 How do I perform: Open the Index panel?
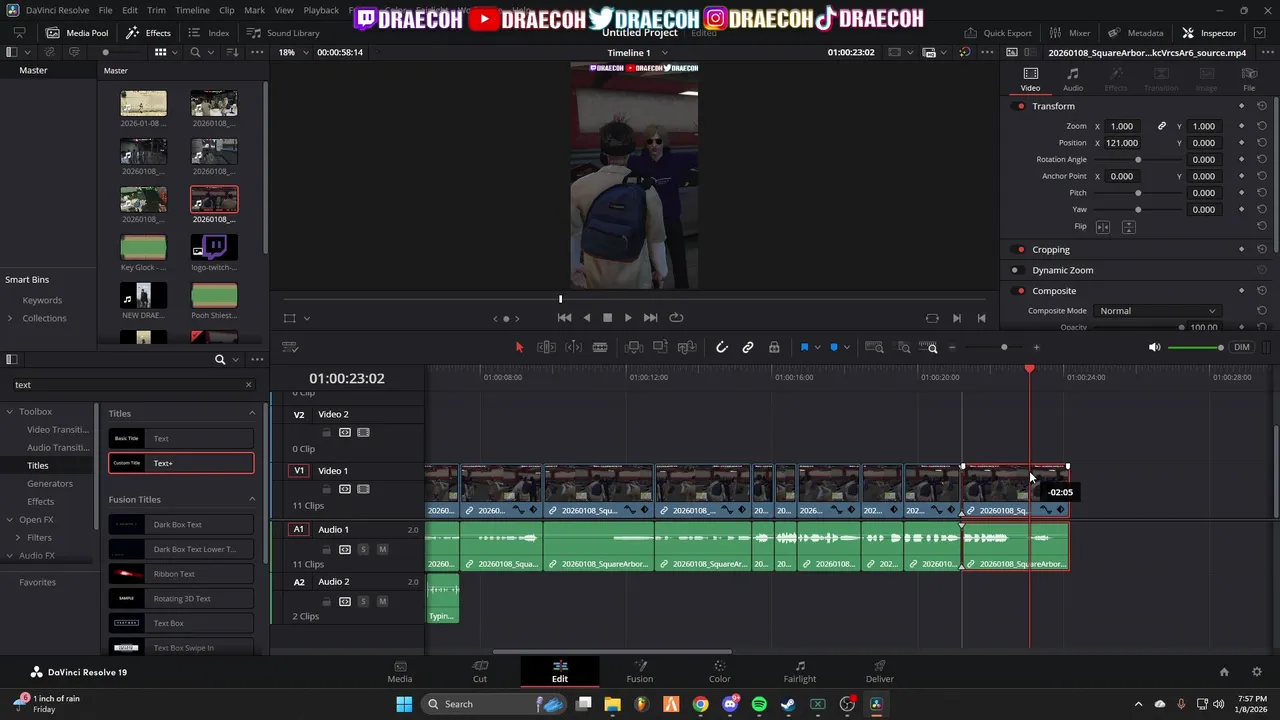[209, 33]
